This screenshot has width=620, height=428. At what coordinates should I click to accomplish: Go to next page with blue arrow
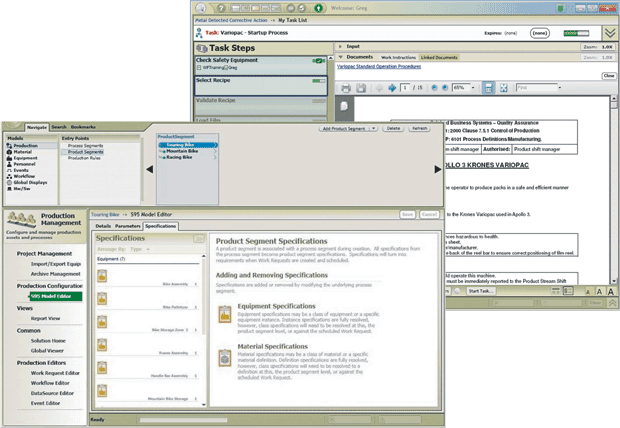pos(392,88)
